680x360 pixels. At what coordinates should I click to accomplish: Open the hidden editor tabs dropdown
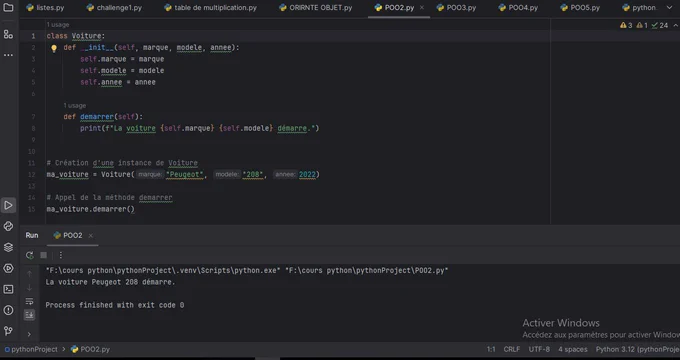click(x=669, y=8)
